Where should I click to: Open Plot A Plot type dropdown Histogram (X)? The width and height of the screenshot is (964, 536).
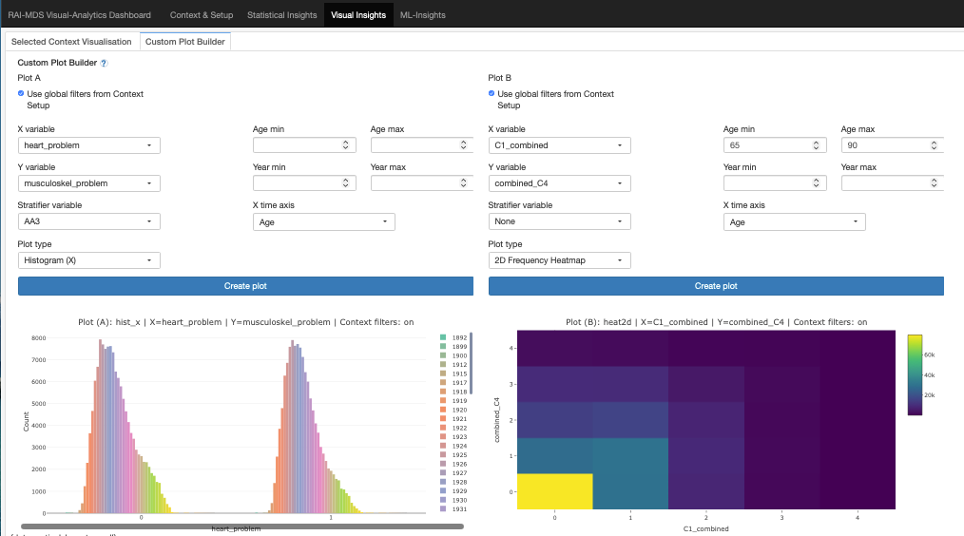pos(89,261)
